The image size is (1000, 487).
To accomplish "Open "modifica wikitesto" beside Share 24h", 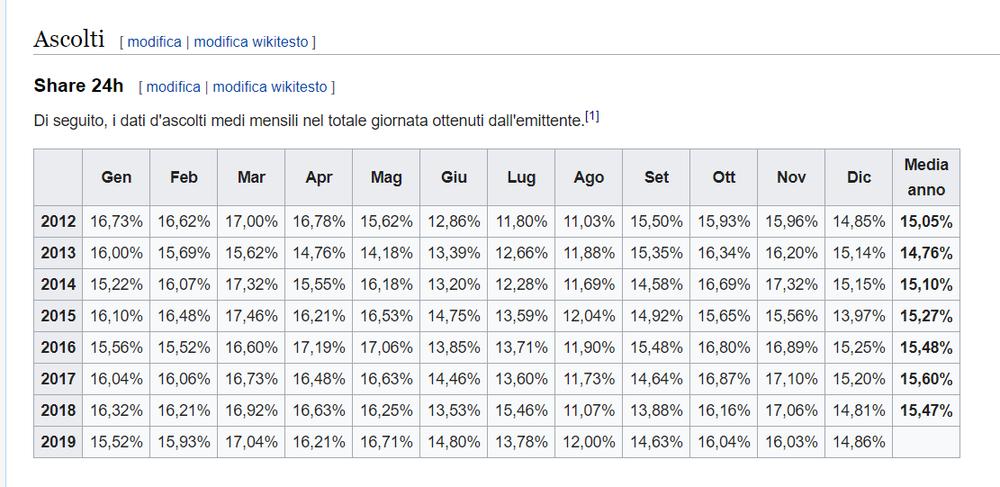I will (x=270, y=87).
